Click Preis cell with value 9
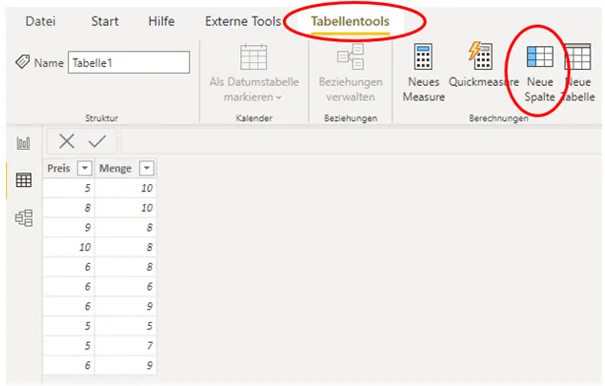The image size is (605, 386). (69, 227)
